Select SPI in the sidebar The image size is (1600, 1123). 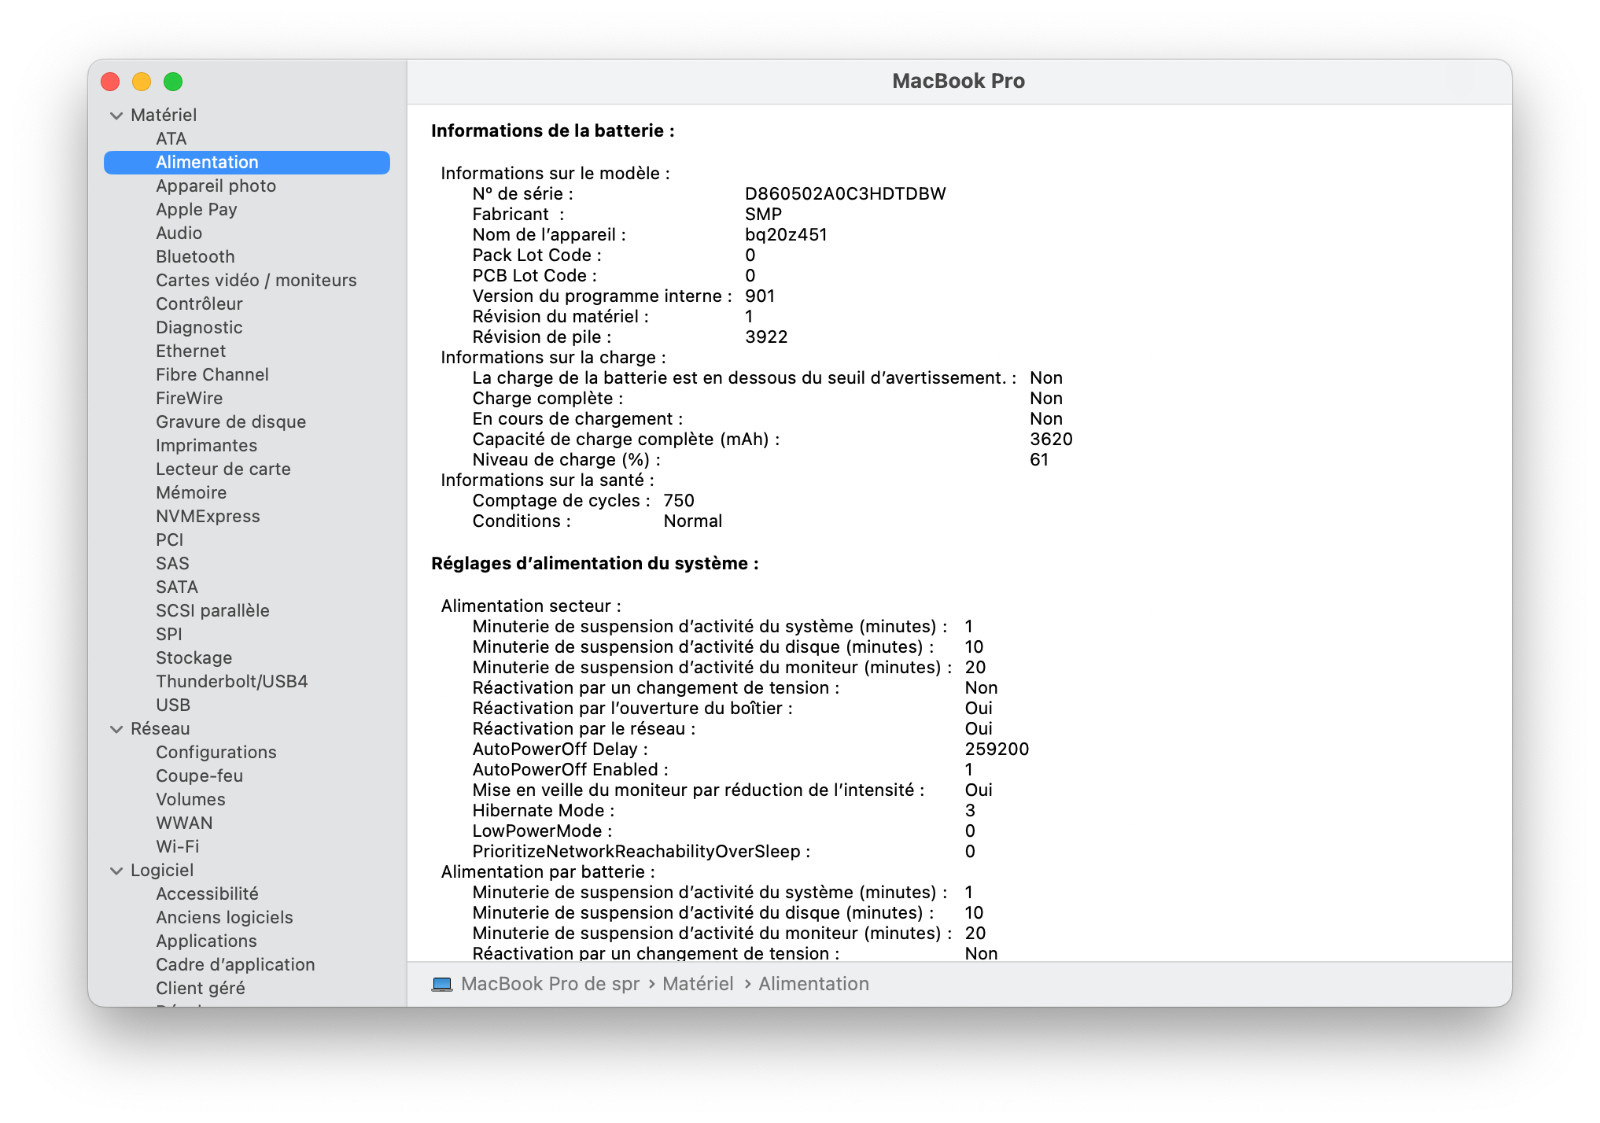[x=169, y=635]
